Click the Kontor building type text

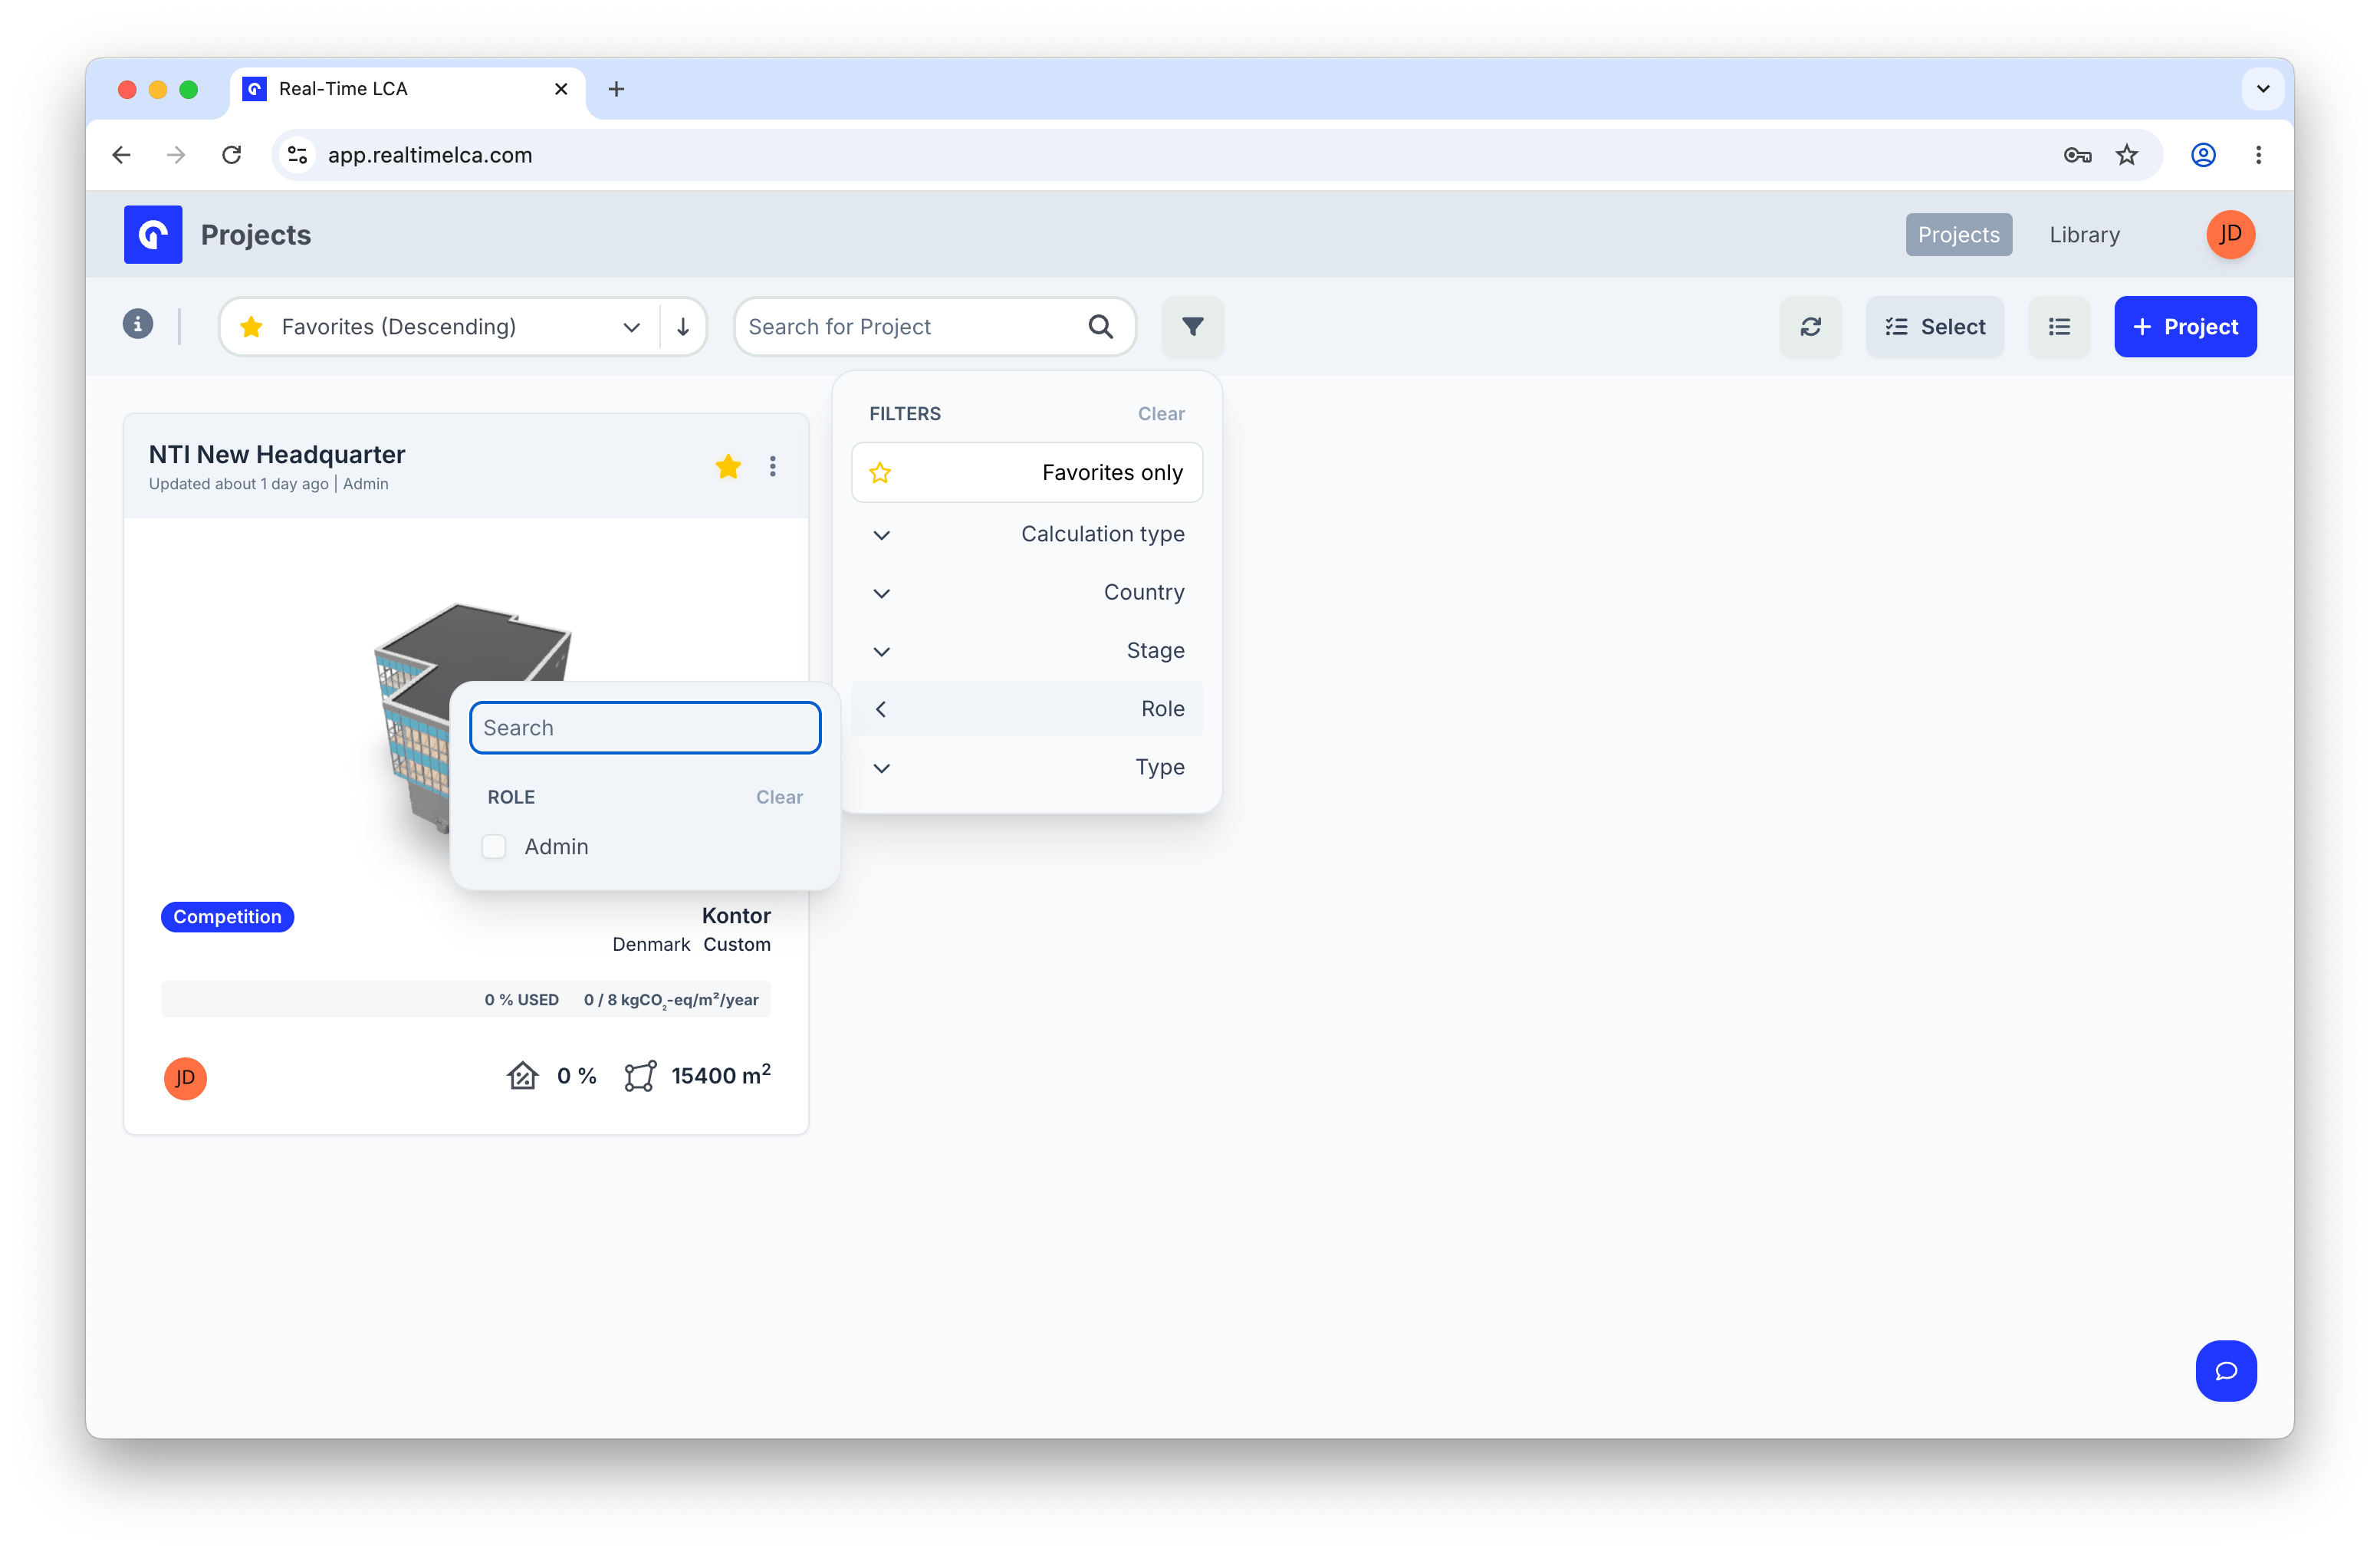pyautogui.click(x=736, y=915)
